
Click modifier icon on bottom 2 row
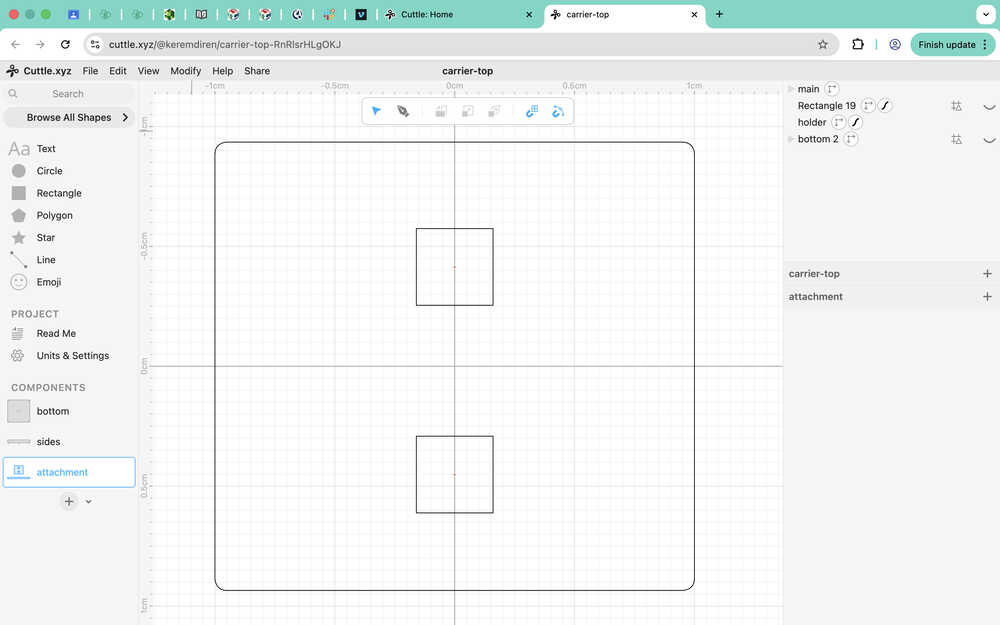[957, 139]
